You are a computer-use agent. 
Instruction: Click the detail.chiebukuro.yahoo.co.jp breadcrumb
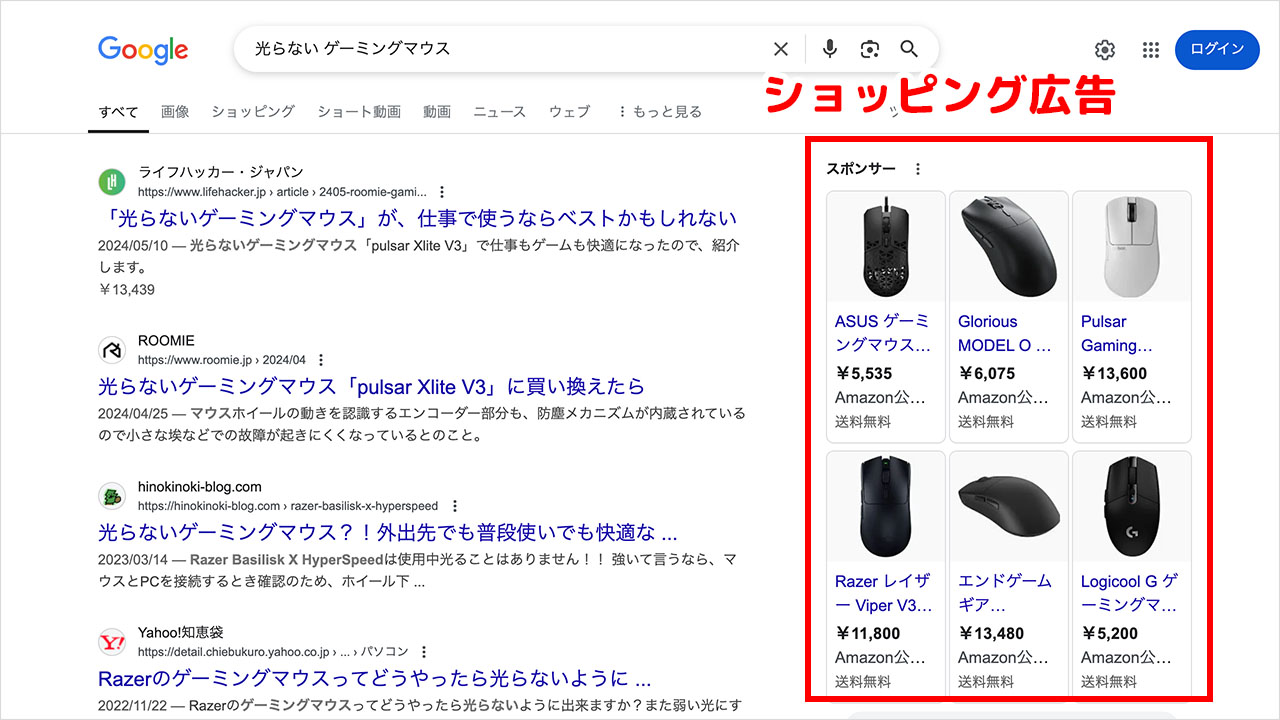pos(273,652)
